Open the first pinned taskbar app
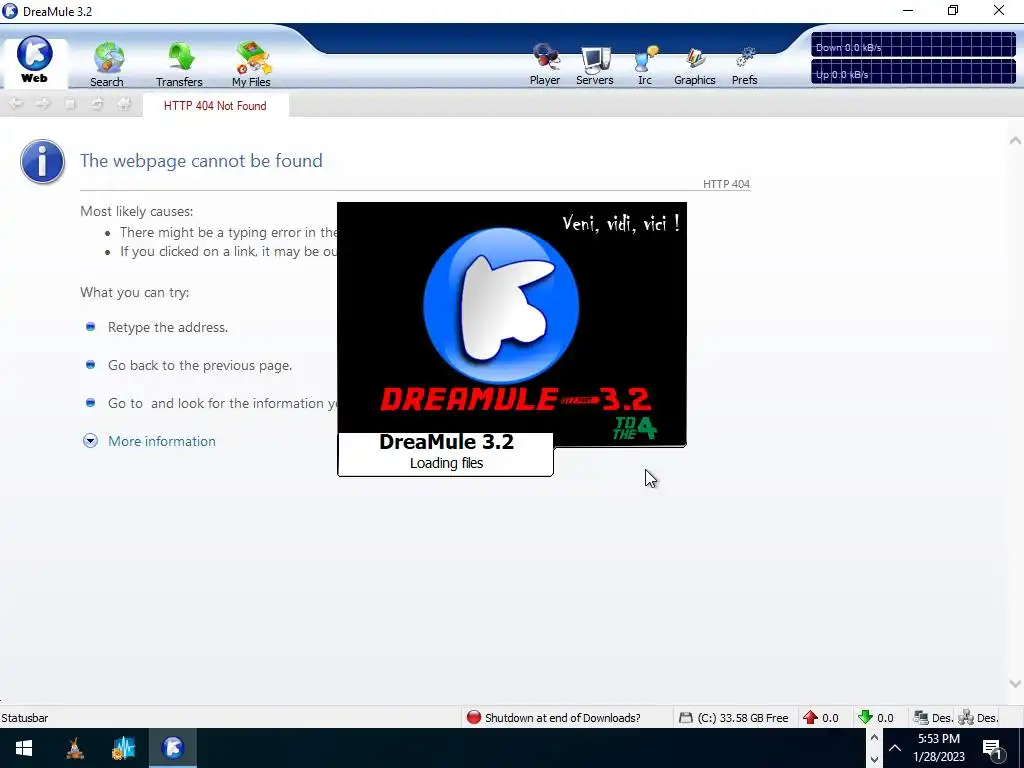1024x768 pixels. coord(75,748)
